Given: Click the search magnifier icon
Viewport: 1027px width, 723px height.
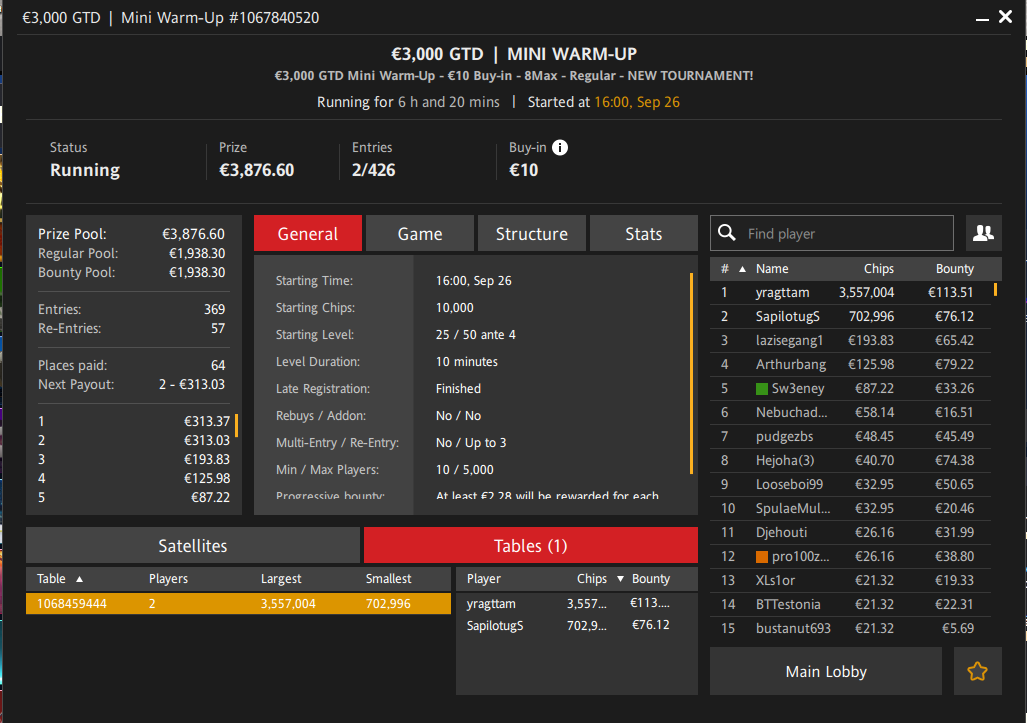Looking at the screenshot, I should pyautogui.click(x=726, y=232).
